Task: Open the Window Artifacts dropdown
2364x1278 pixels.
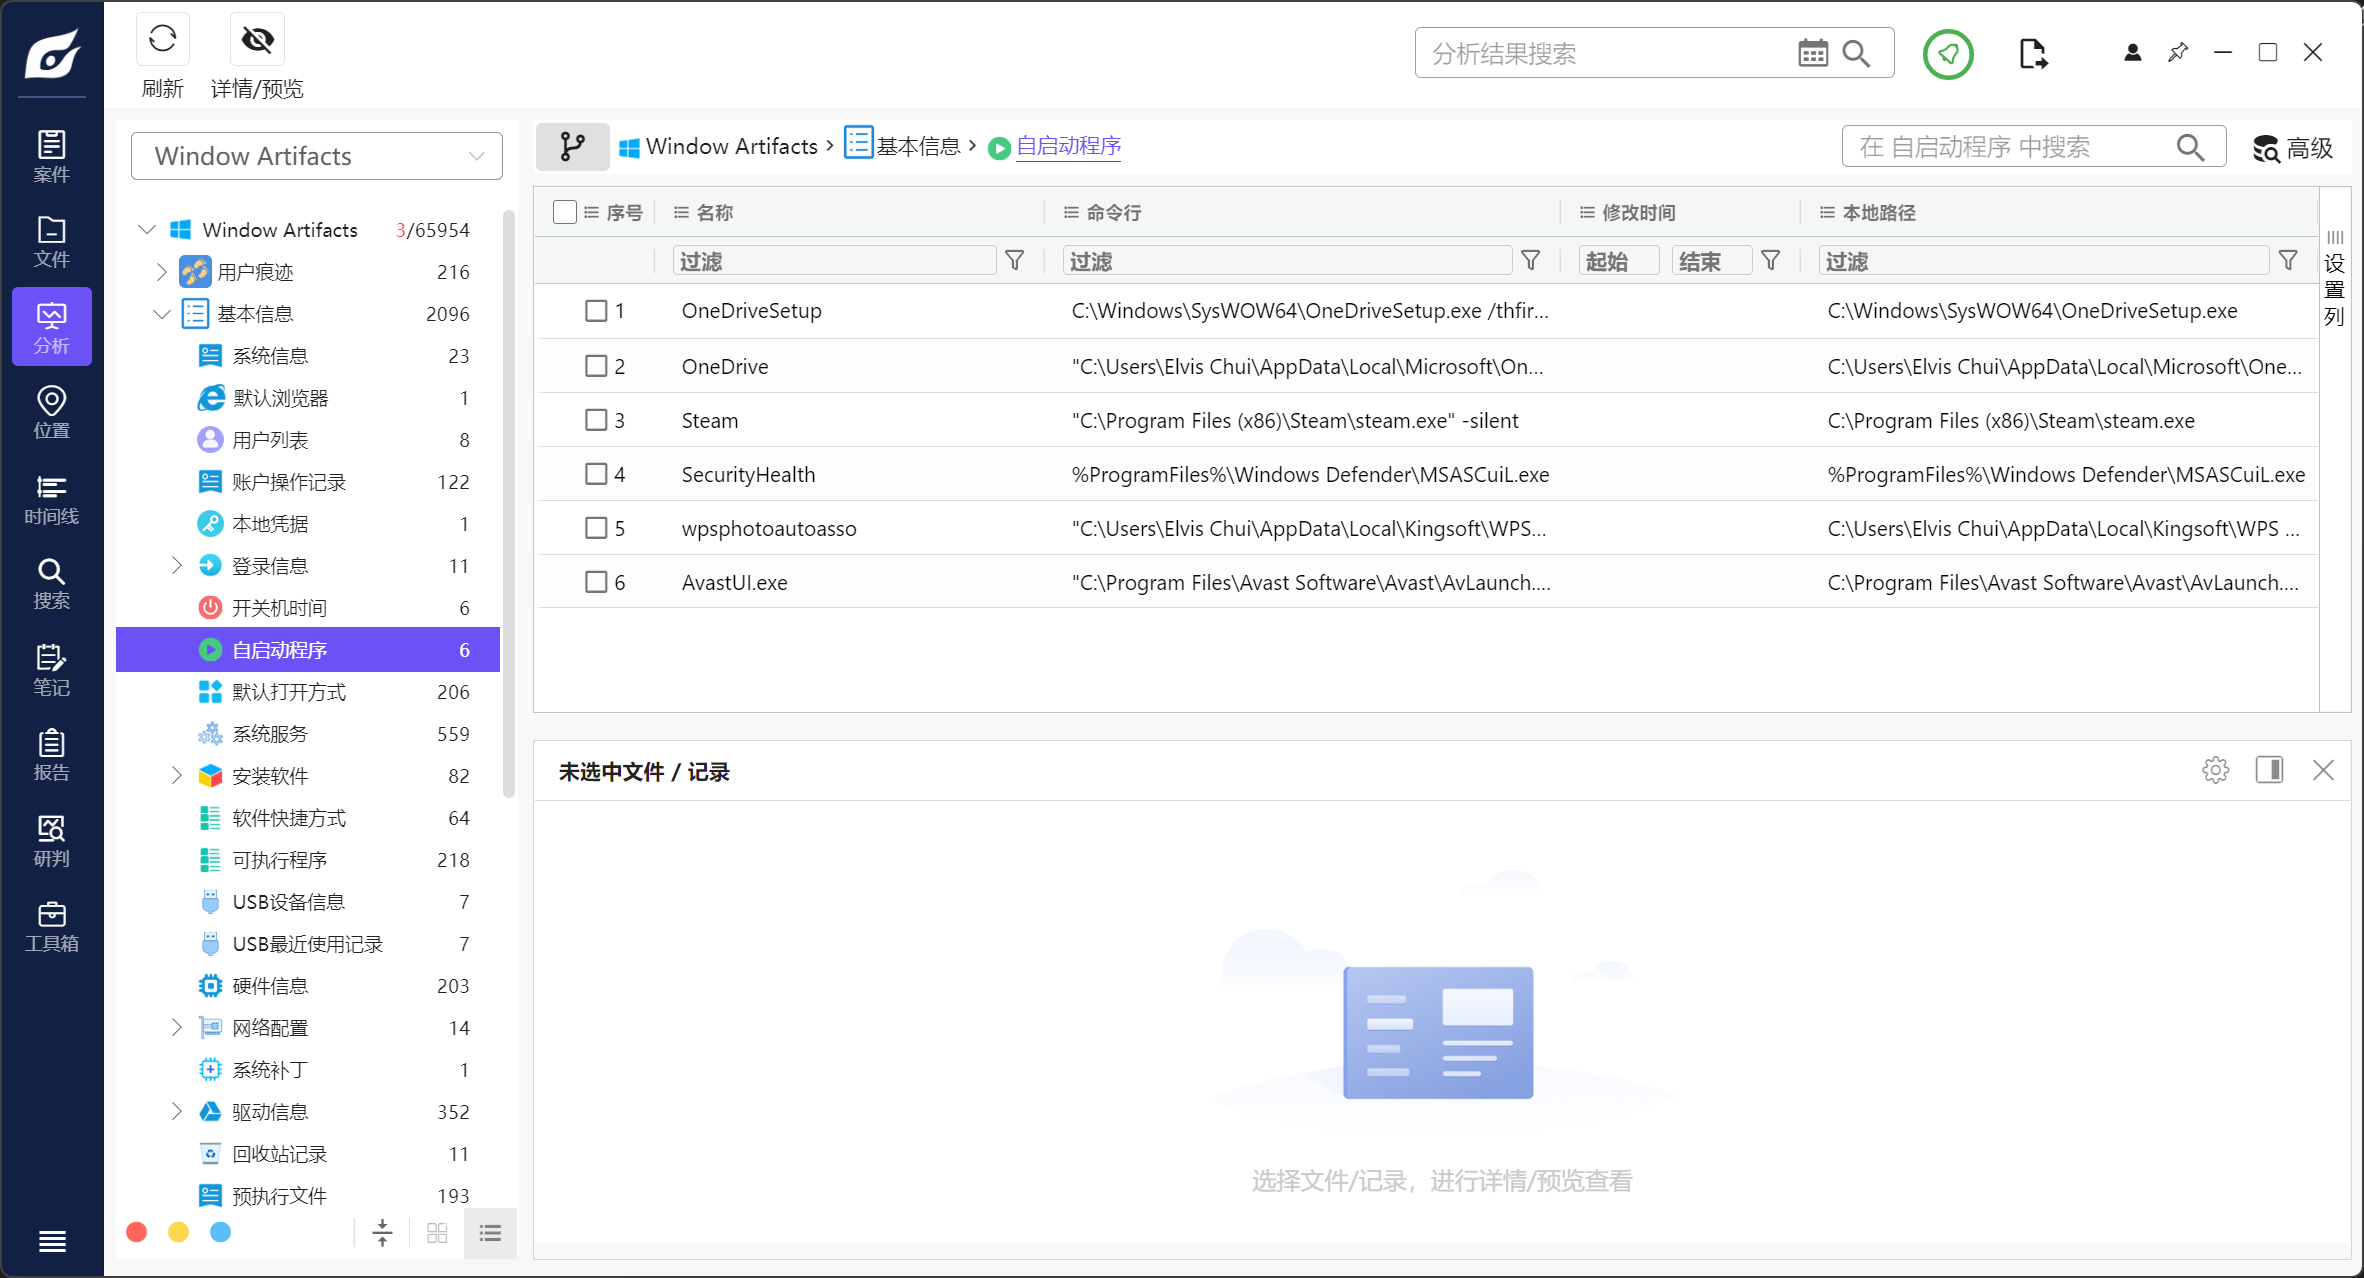Action: coord(316,156)
